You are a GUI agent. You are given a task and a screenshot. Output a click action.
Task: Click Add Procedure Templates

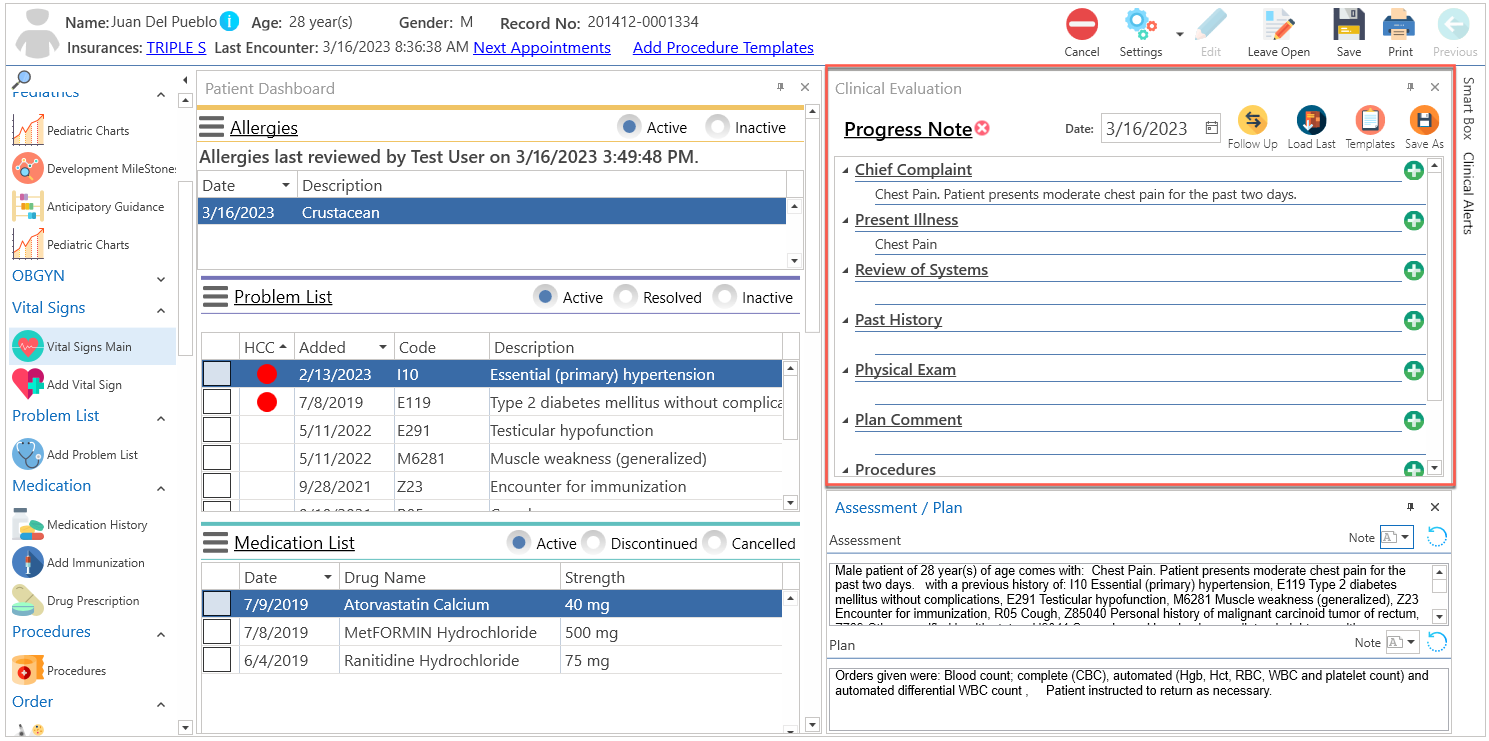(x=722, y=47)
